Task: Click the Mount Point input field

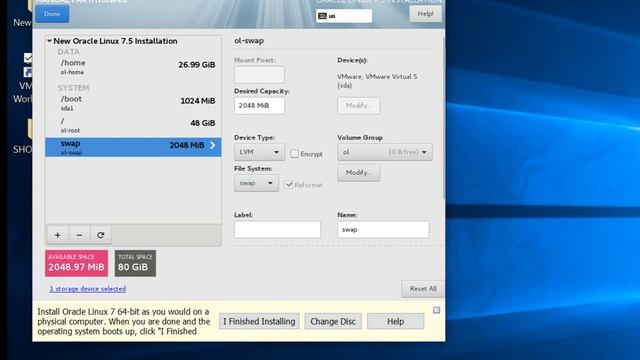Action: (259, 75)
